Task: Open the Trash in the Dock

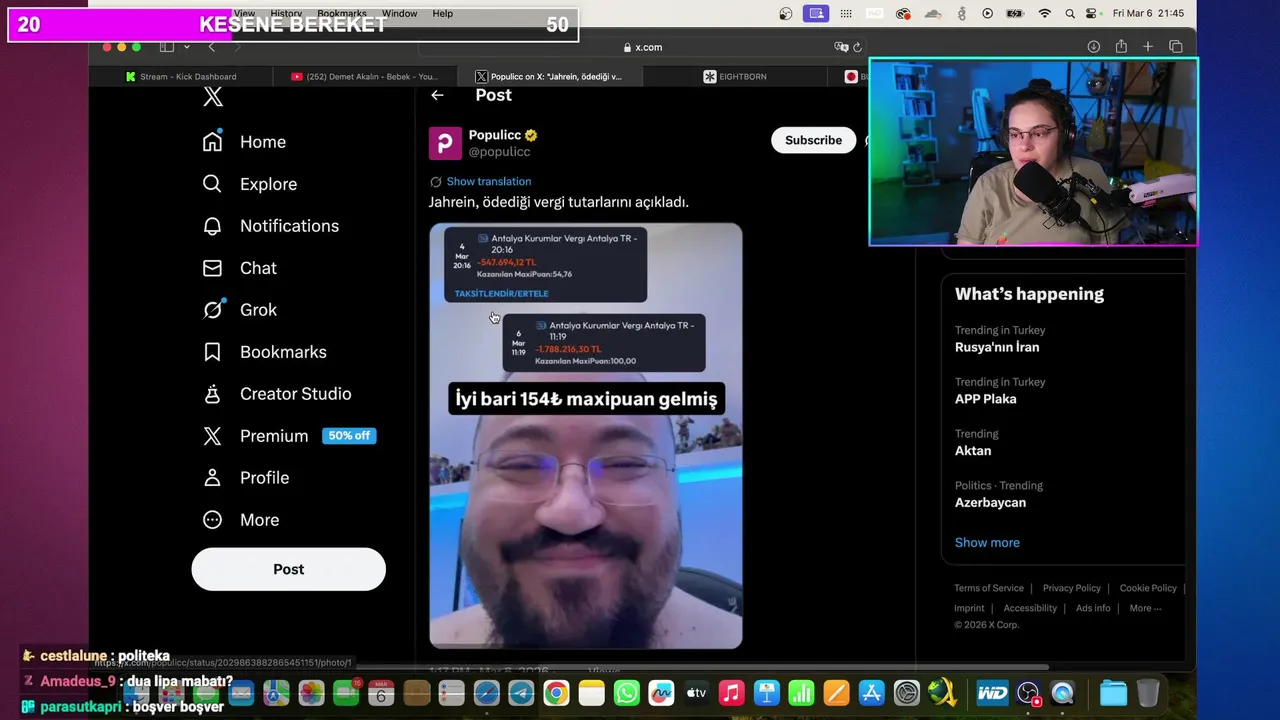Action: tap(1148, 693)
